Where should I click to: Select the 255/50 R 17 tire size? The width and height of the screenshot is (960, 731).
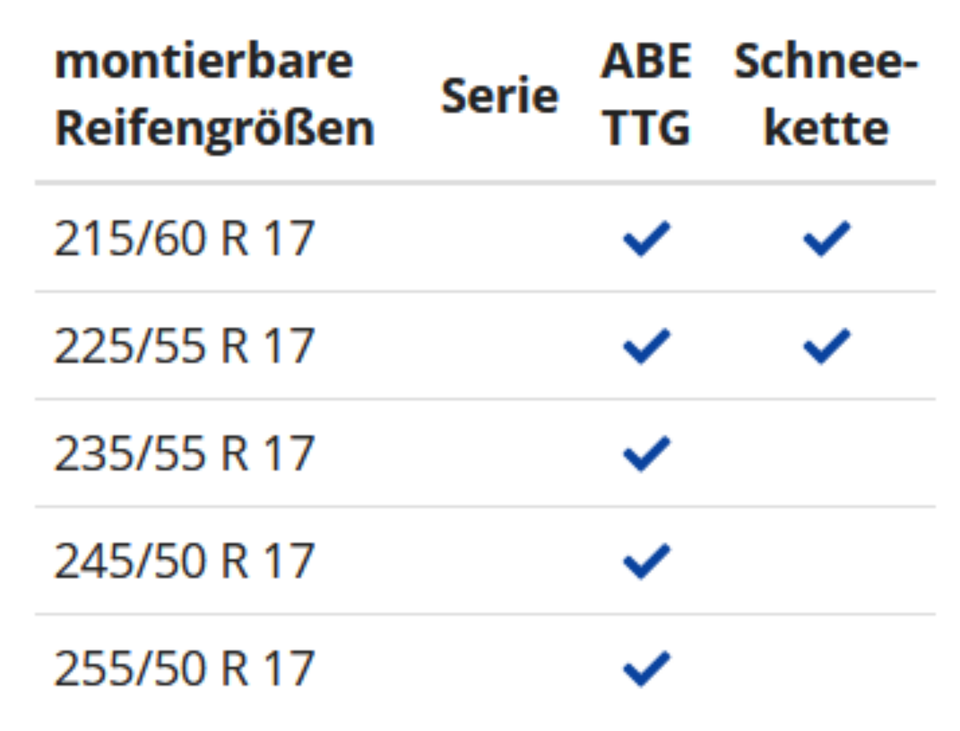coord(184,668)
